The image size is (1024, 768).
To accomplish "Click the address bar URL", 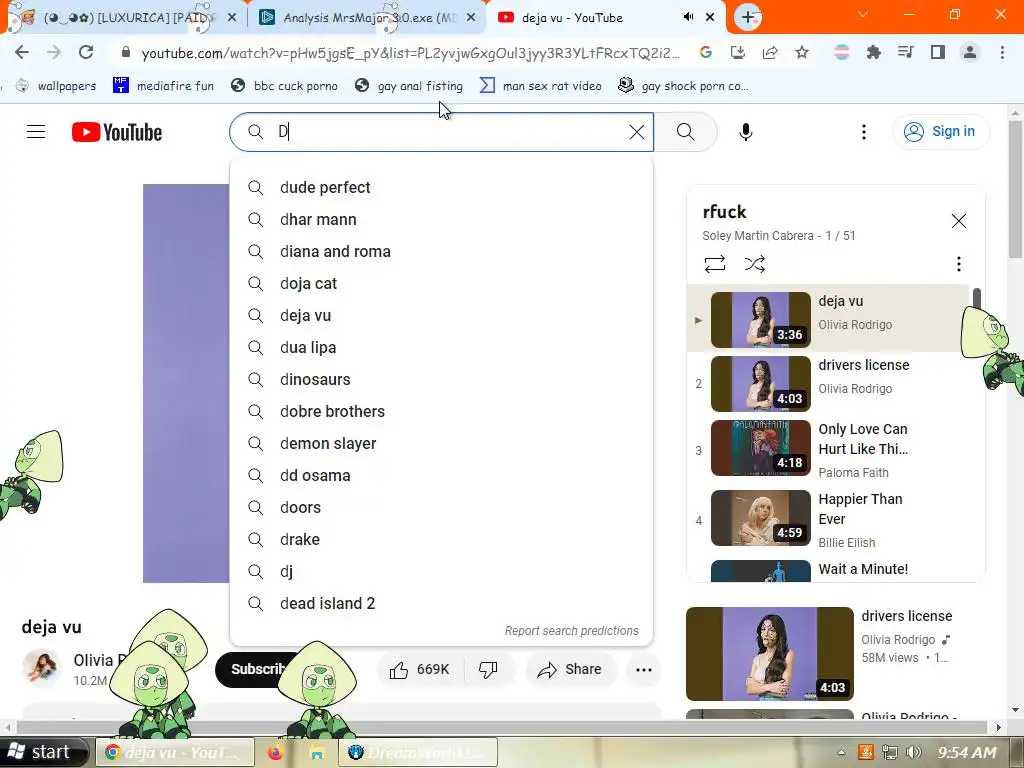I will tap(410, 53).
